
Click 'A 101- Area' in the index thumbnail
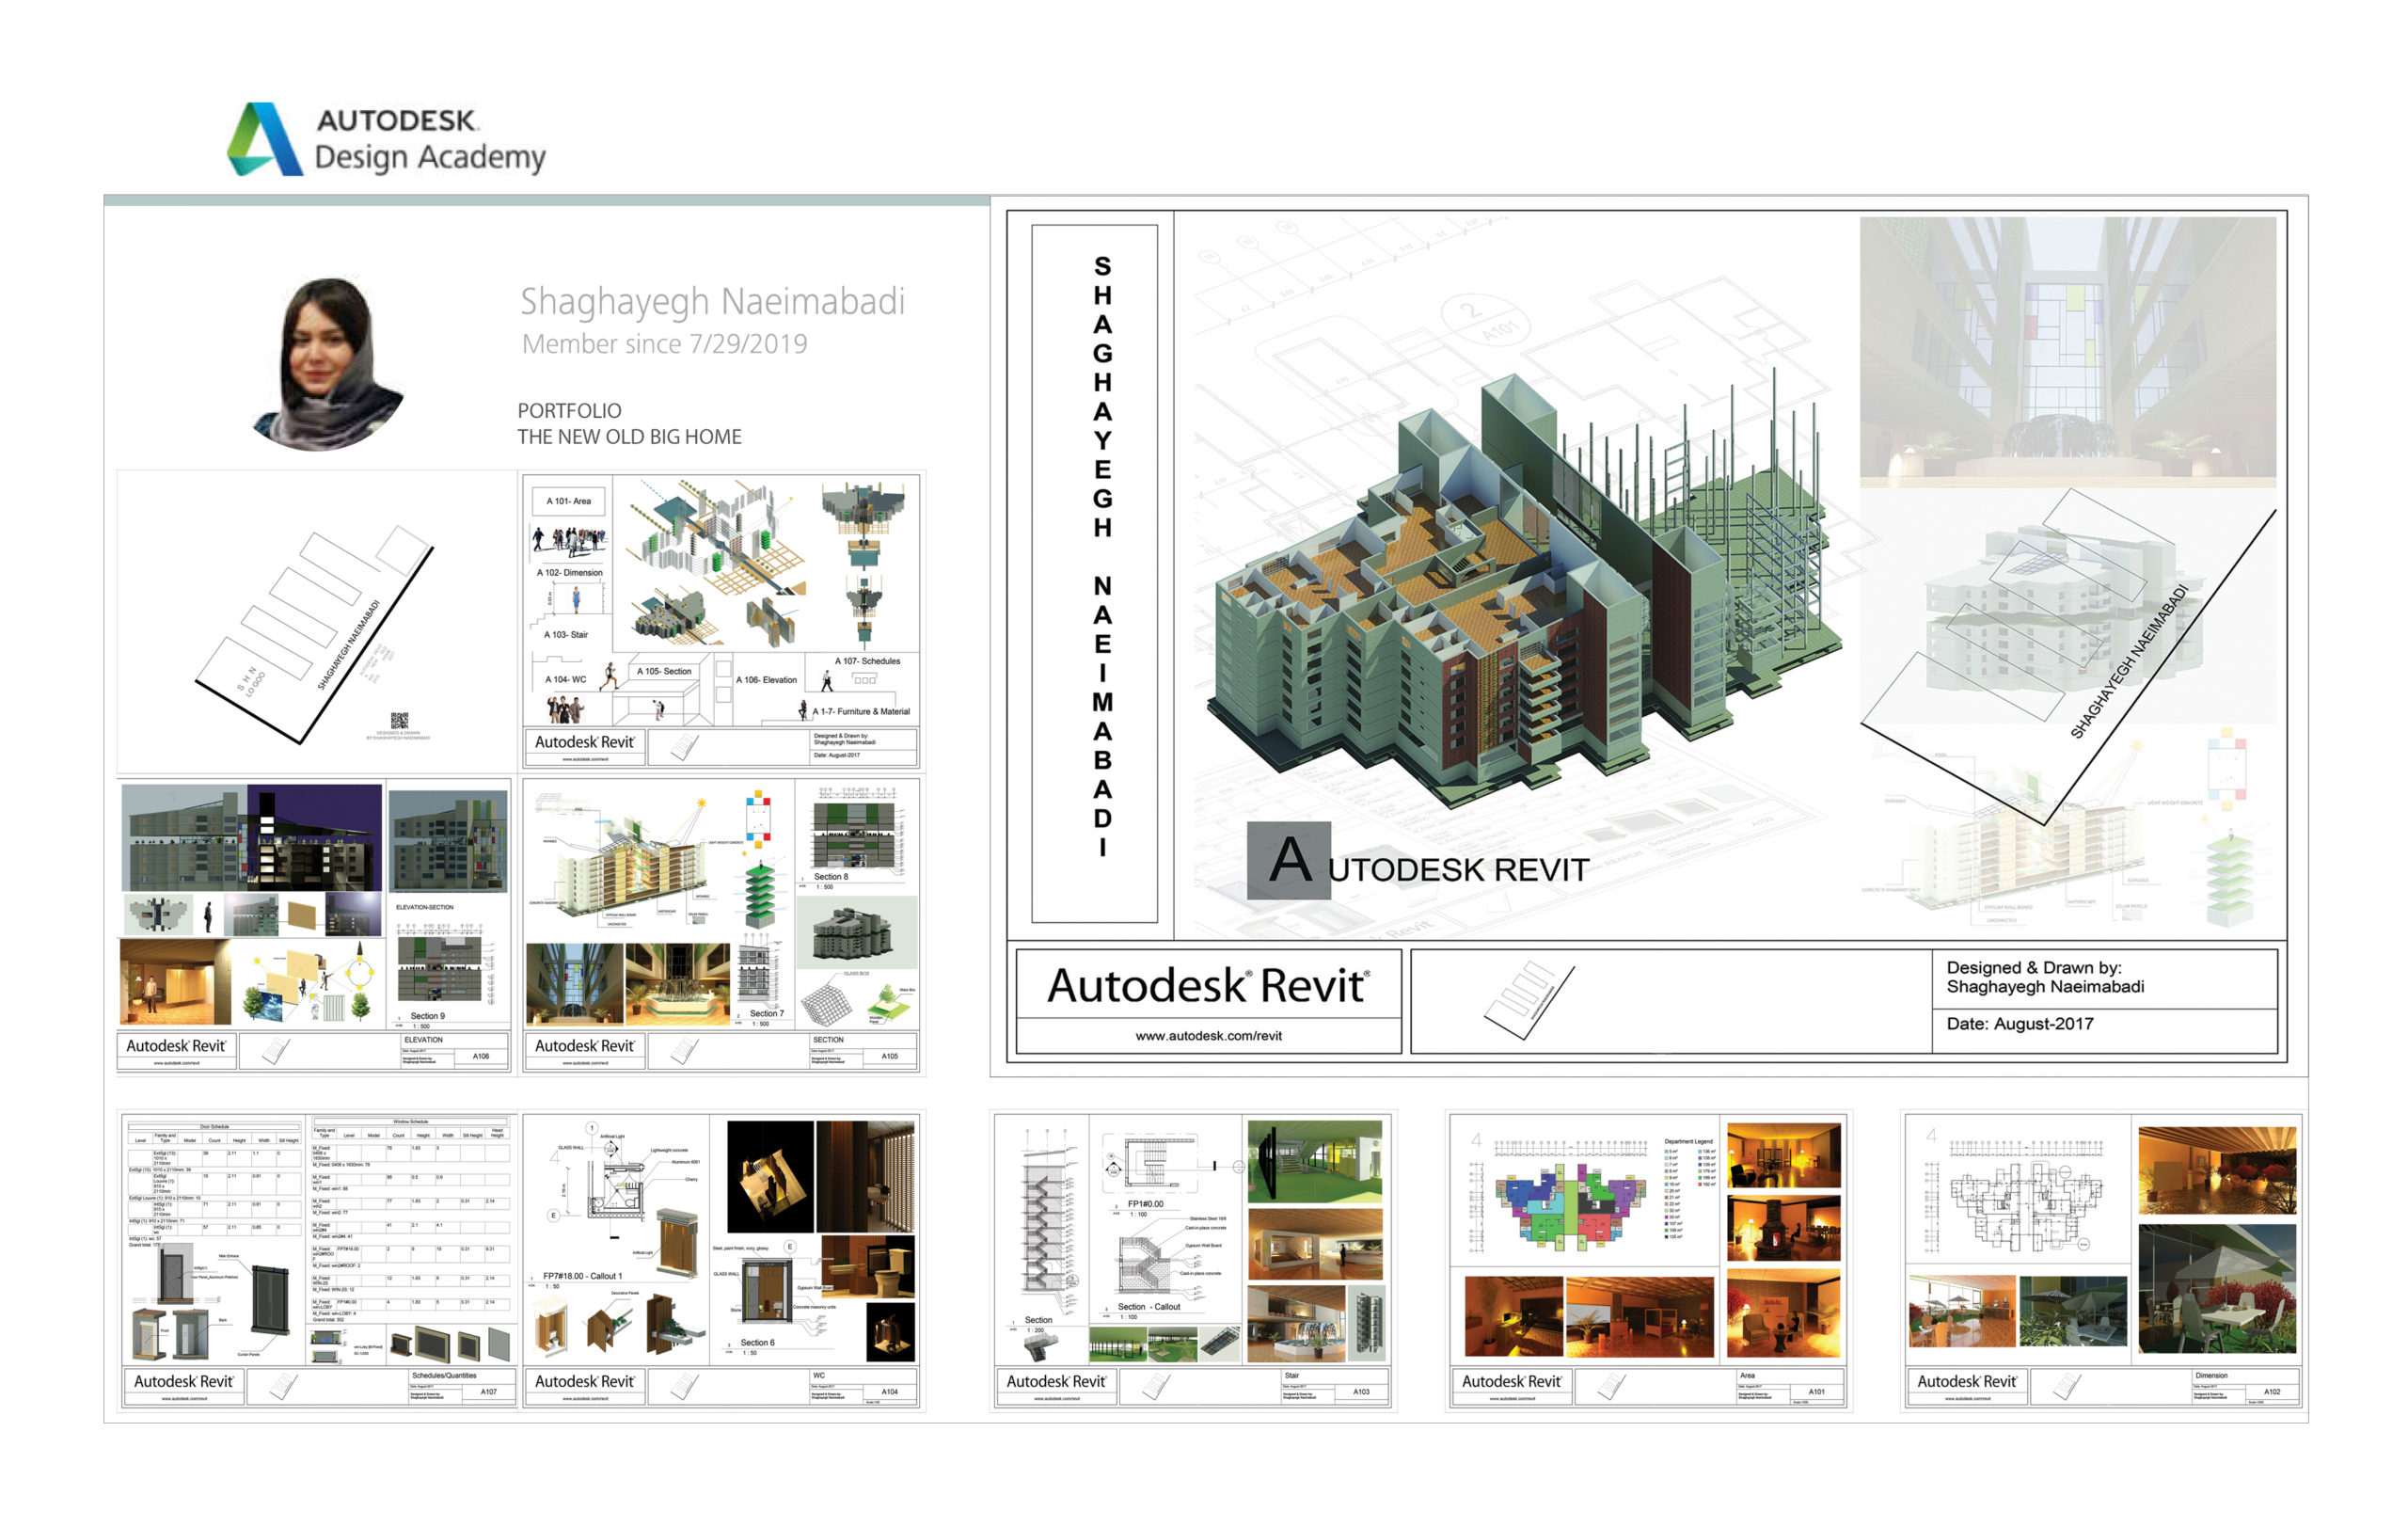click(568, 501)
